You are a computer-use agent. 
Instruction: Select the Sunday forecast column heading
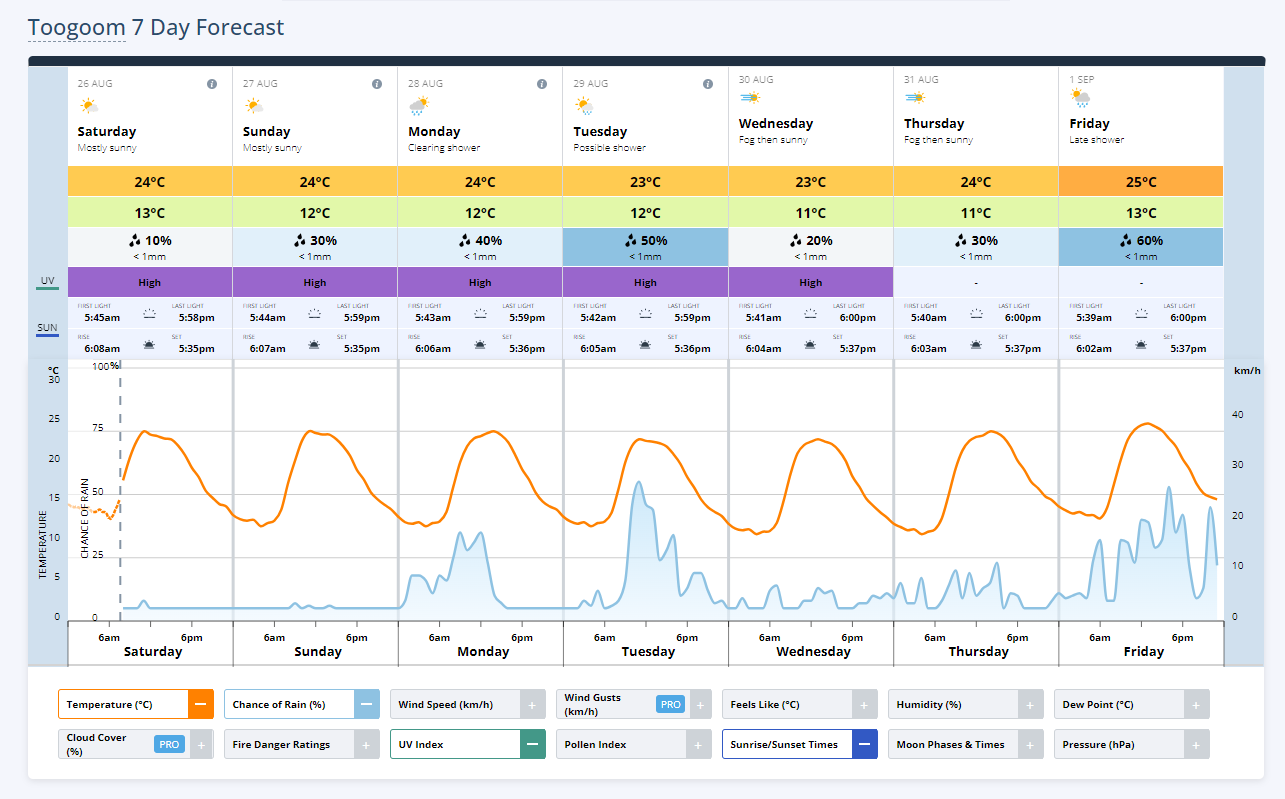click(x=267, y=131)
